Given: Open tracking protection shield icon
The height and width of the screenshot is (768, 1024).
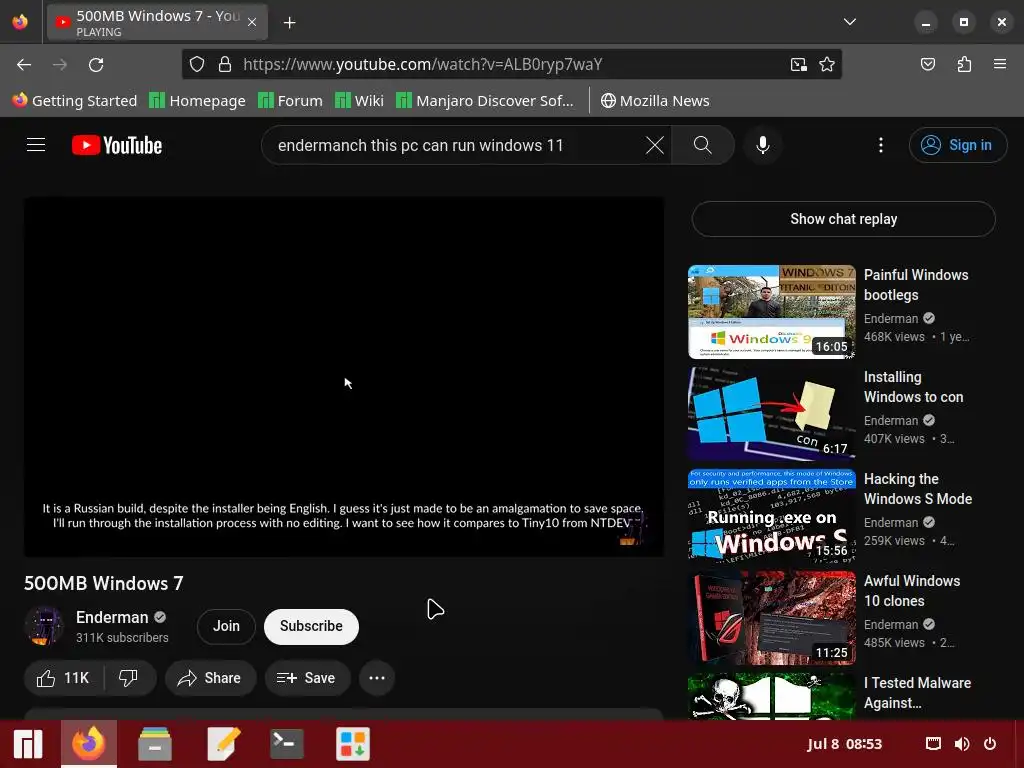Looking at the screenshot, I should (197, 64).
